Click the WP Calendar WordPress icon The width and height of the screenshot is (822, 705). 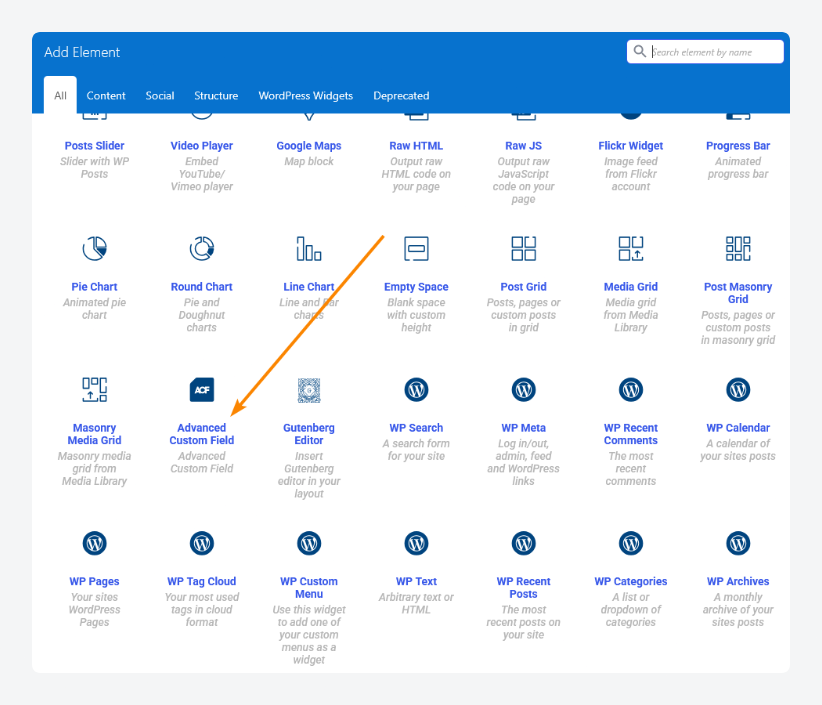pyautogui.click(x=738, y=389)
